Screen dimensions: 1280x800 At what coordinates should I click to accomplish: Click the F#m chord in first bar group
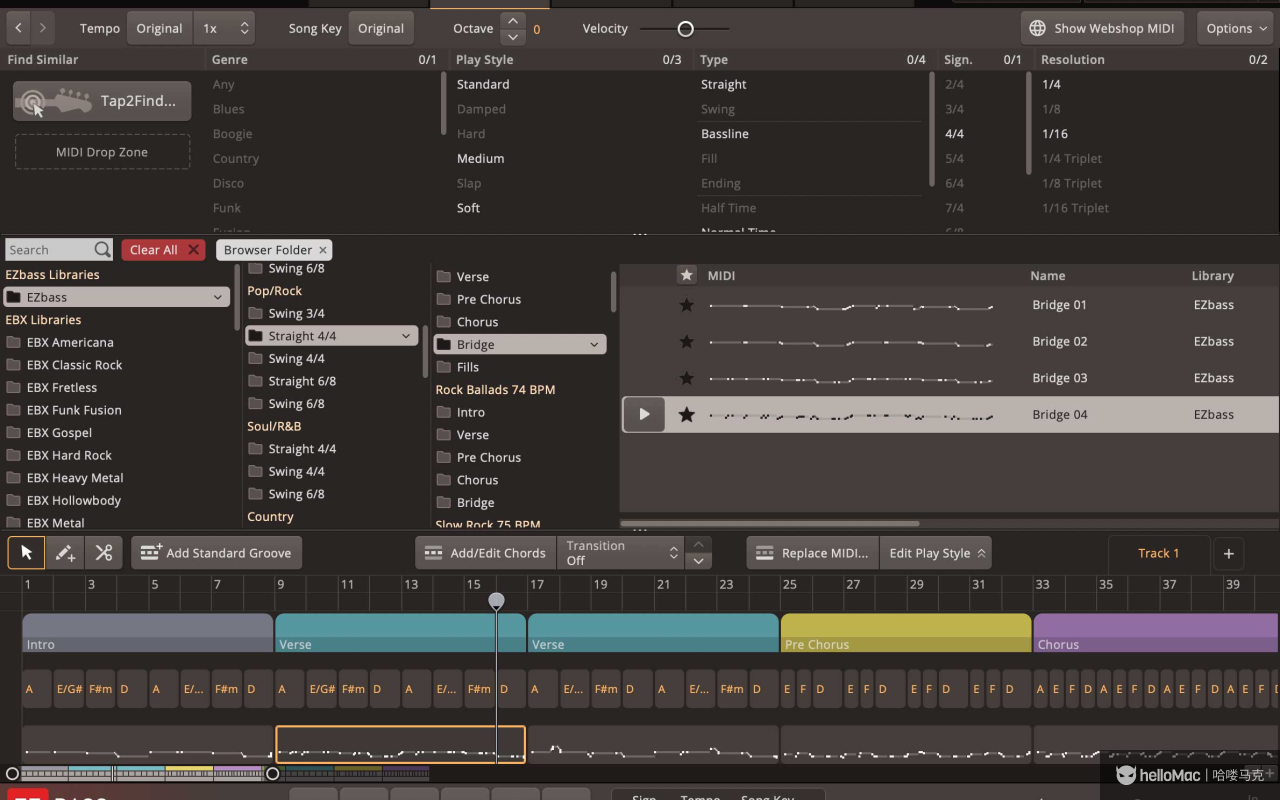100,689
